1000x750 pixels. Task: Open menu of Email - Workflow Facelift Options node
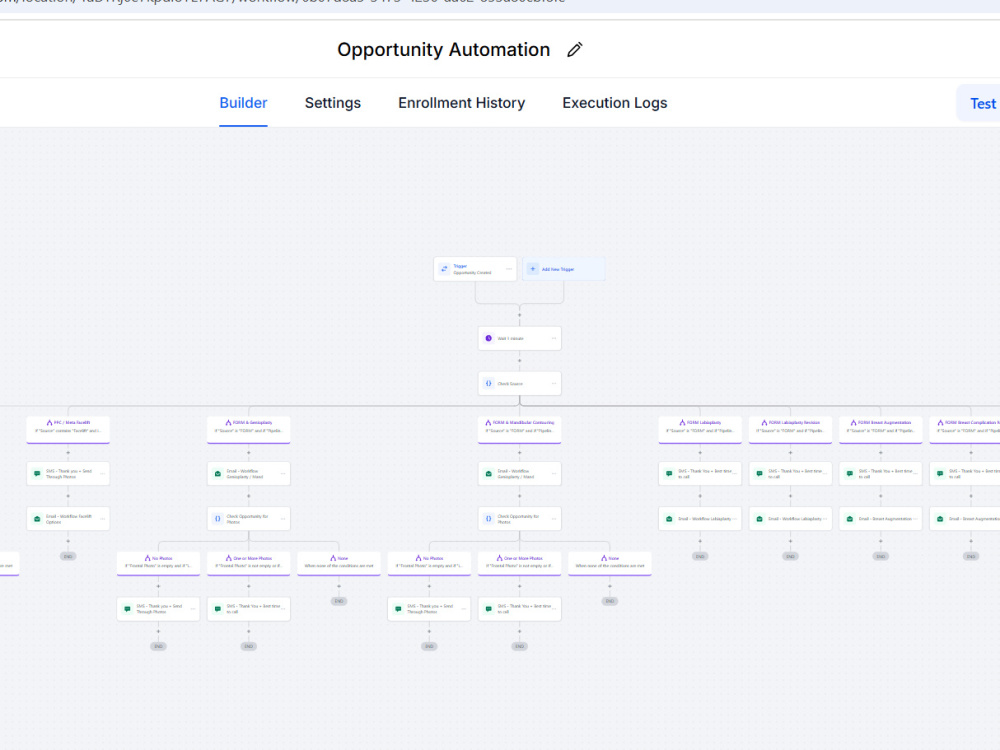coord(103,519)
